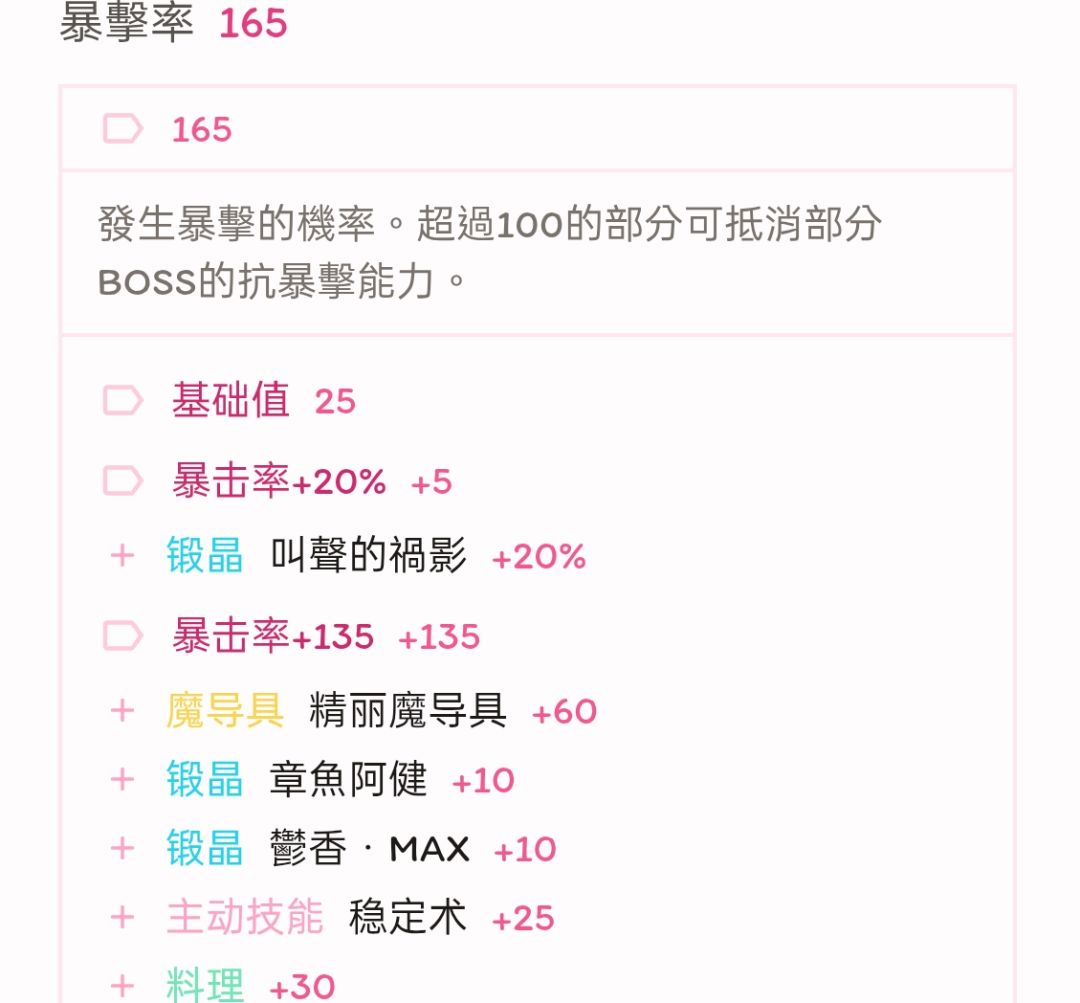Expand the 精丽魔导具 entry plus icon
Viewport: 1080px width, 1003px height.
tap(122, 711)
